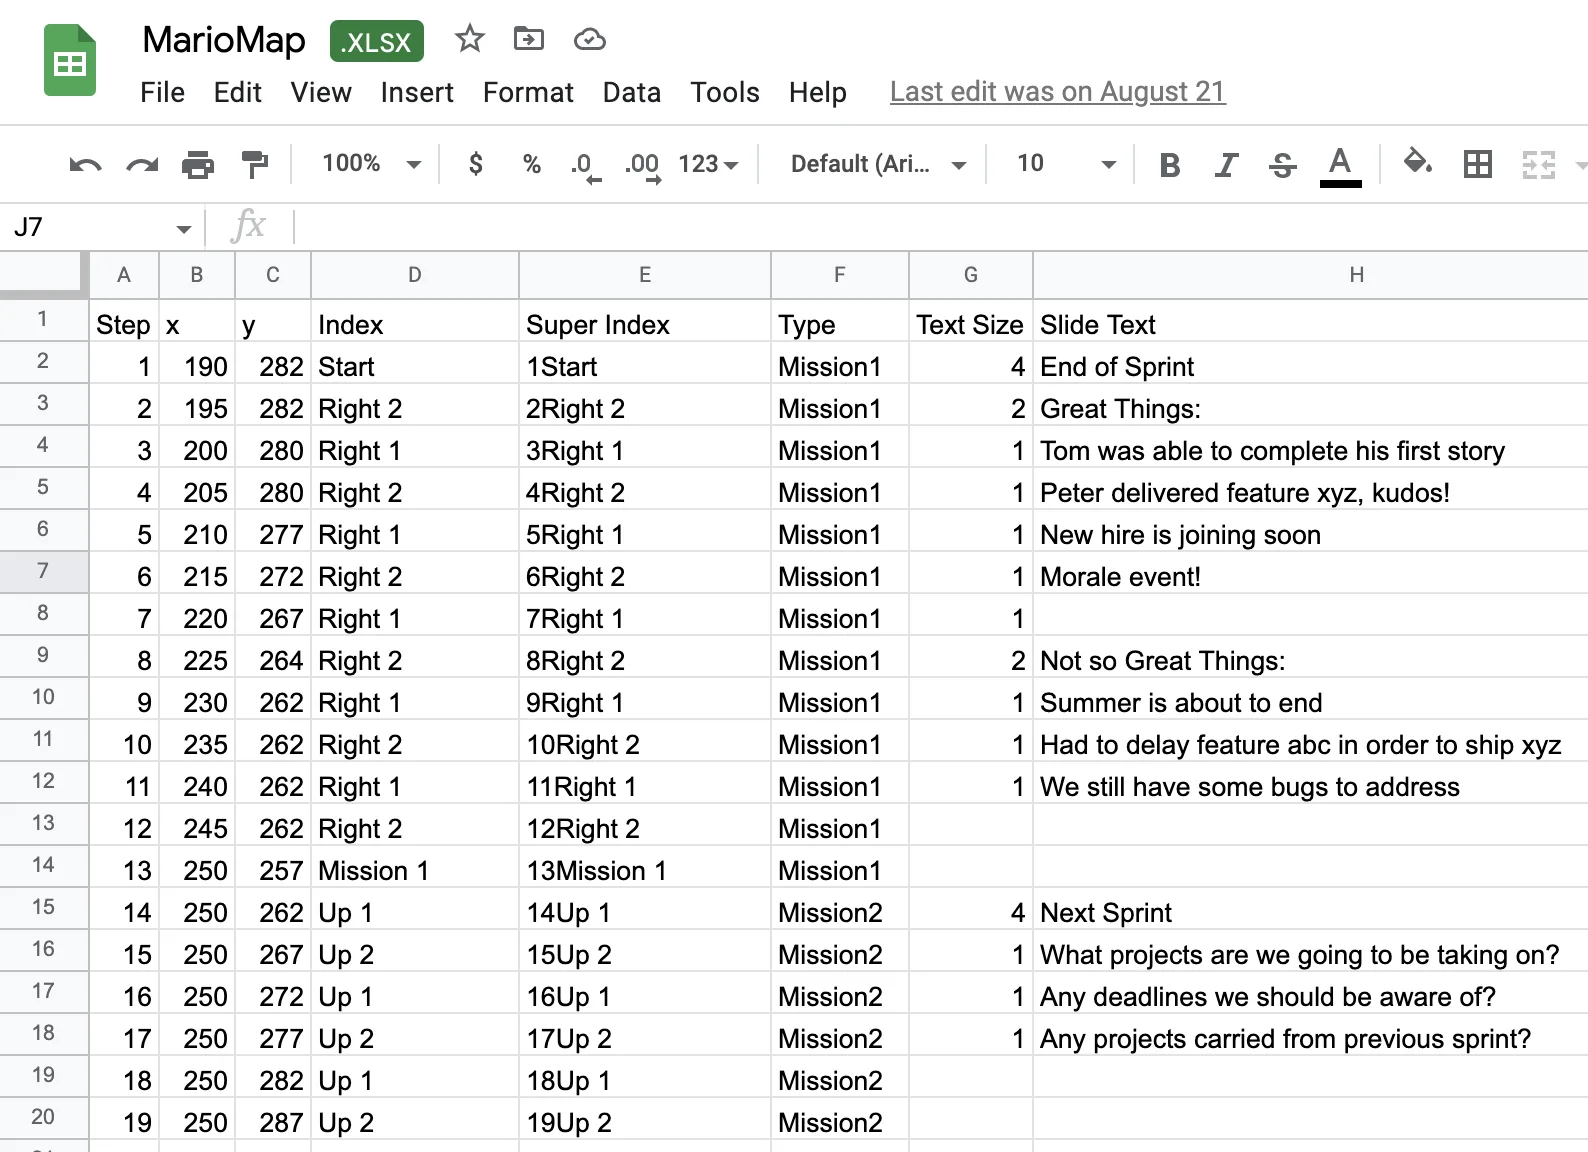Increase decimal places

click(642, 166)
